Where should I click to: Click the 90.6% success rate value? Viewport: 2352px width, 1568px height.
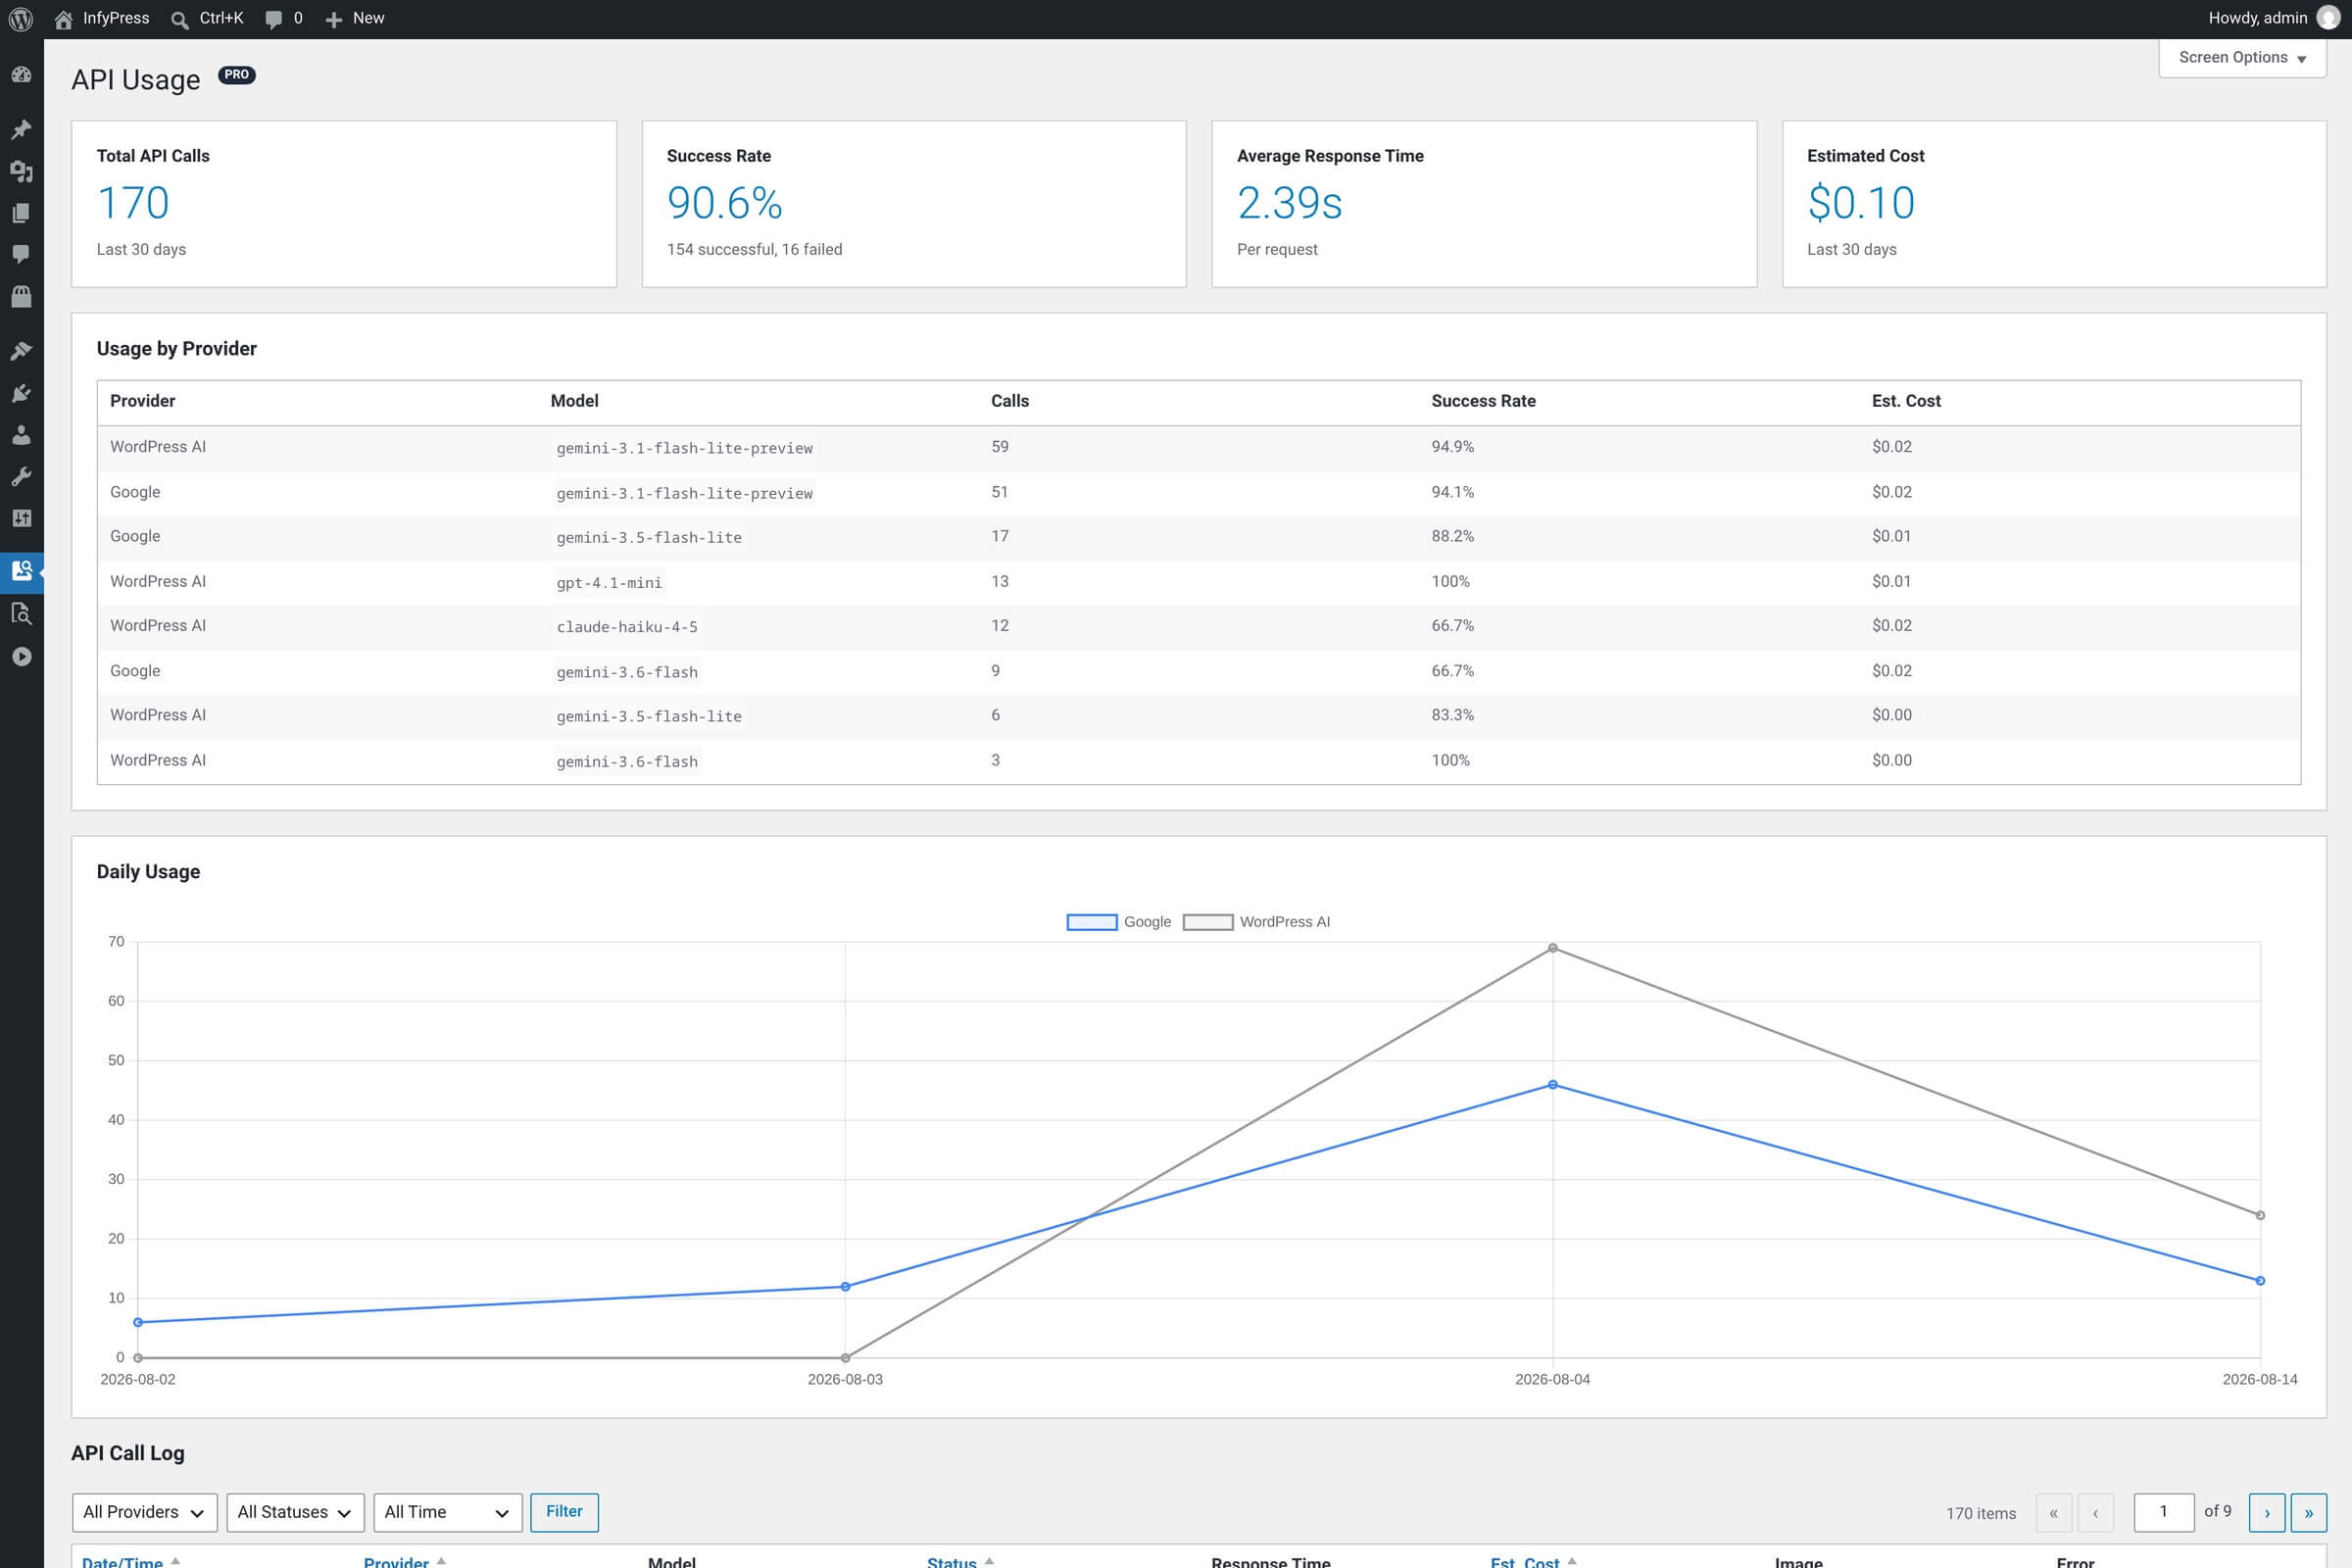tap(724, 203)
